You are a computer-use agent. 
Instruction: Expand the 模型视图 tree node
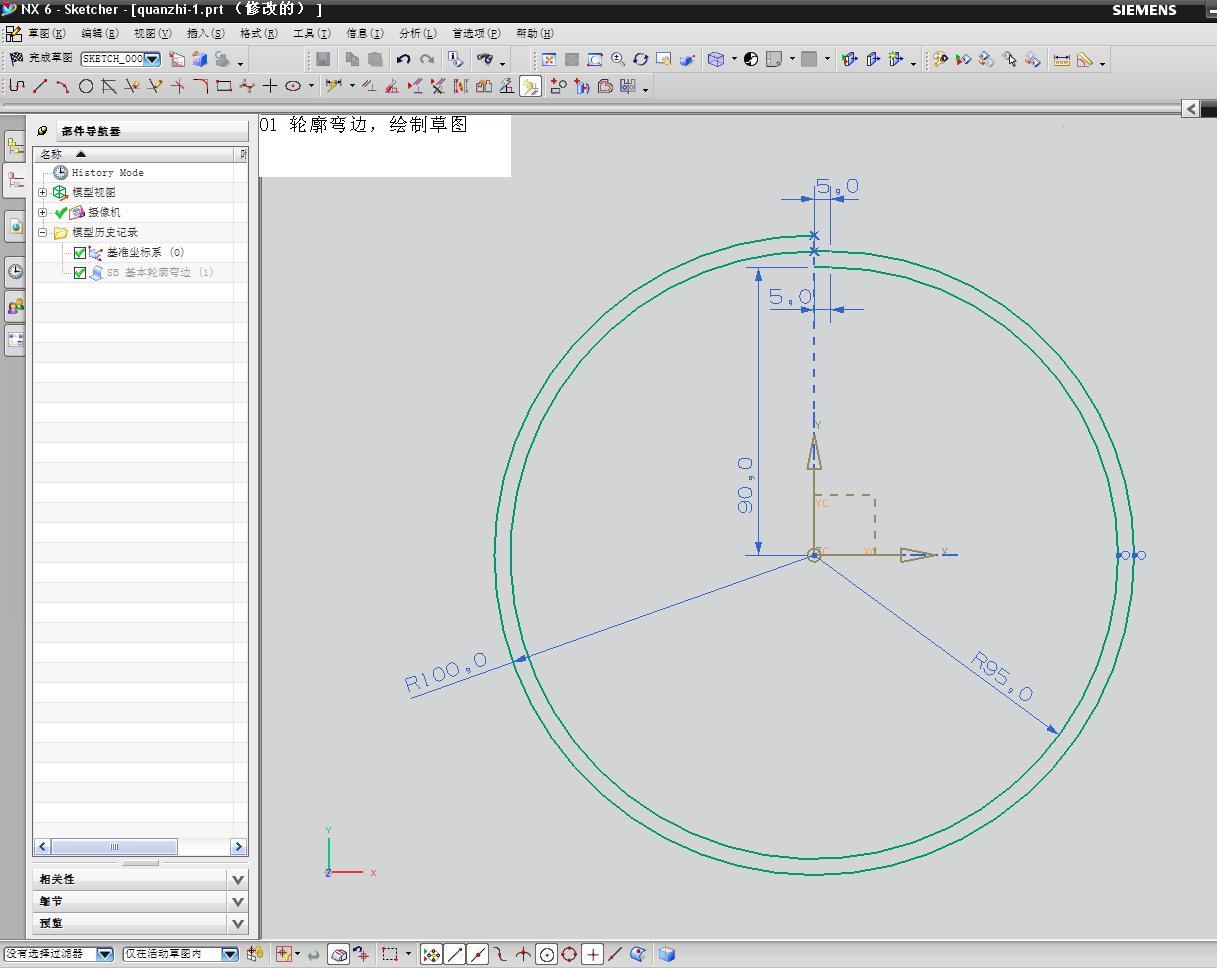pyautogui.click(x=43, y=192)
